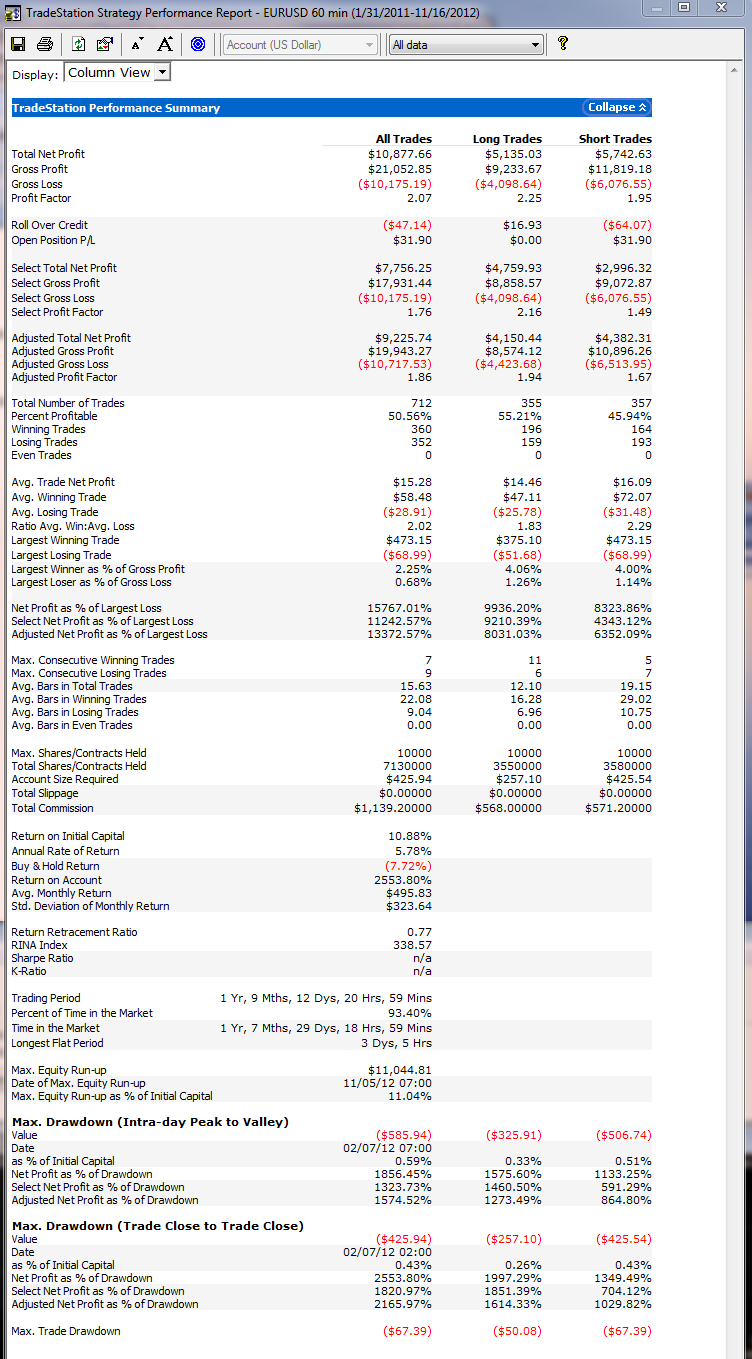
Task: Click the TradeStation Performance Summary header
Action: (x=116, y=108)
